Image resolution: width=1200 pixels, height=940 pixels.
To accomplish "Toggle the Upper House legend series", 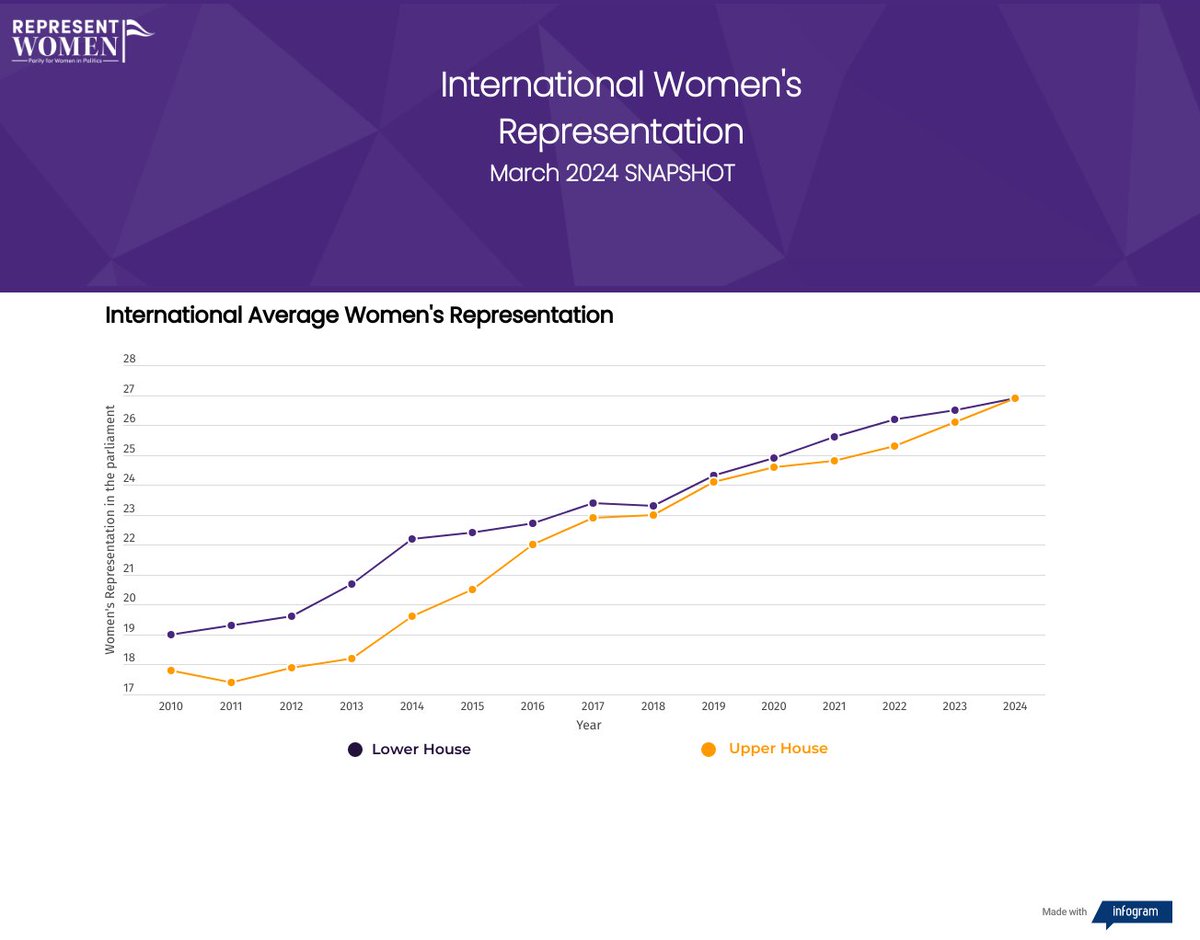I will (x=765, y=749).
